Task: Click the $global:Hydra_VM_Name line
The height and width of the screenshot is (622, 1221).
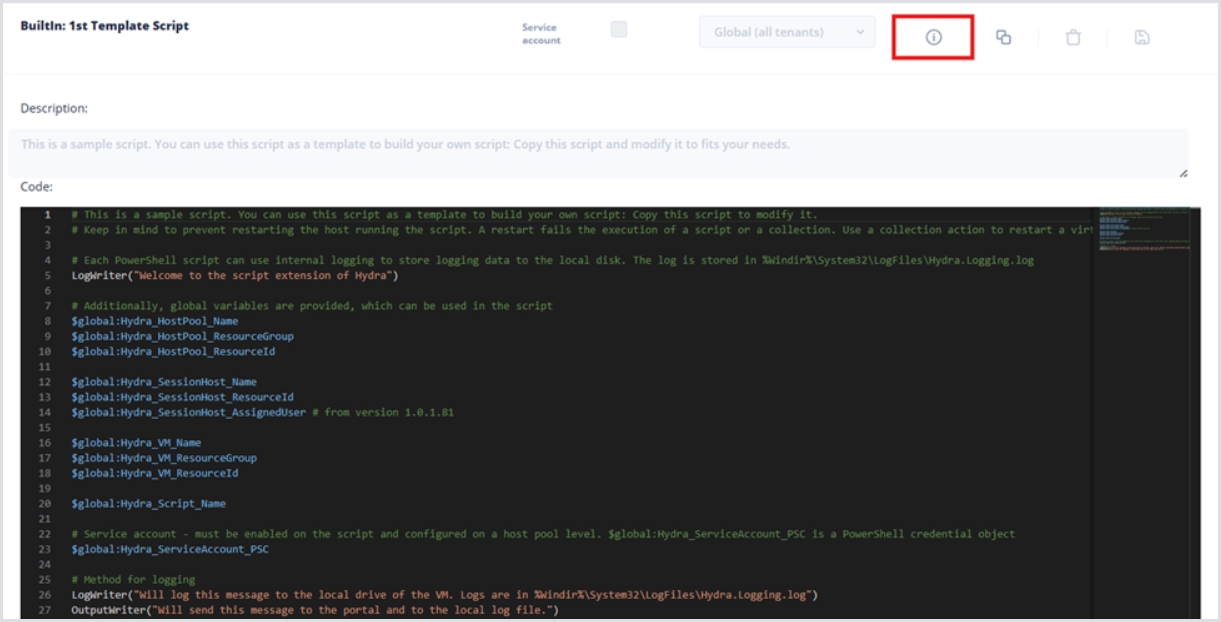Action: (x=136, y=442)
